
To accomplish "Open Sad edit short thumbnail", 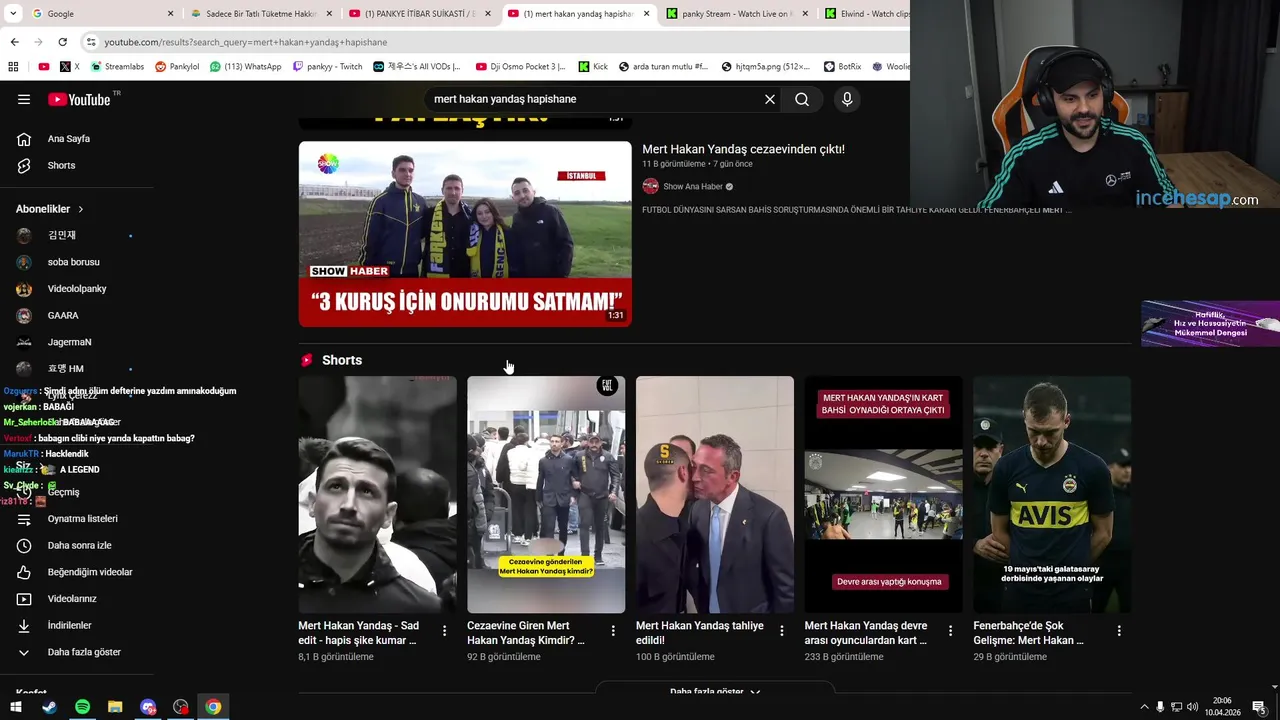I will (x=377, y=494).
